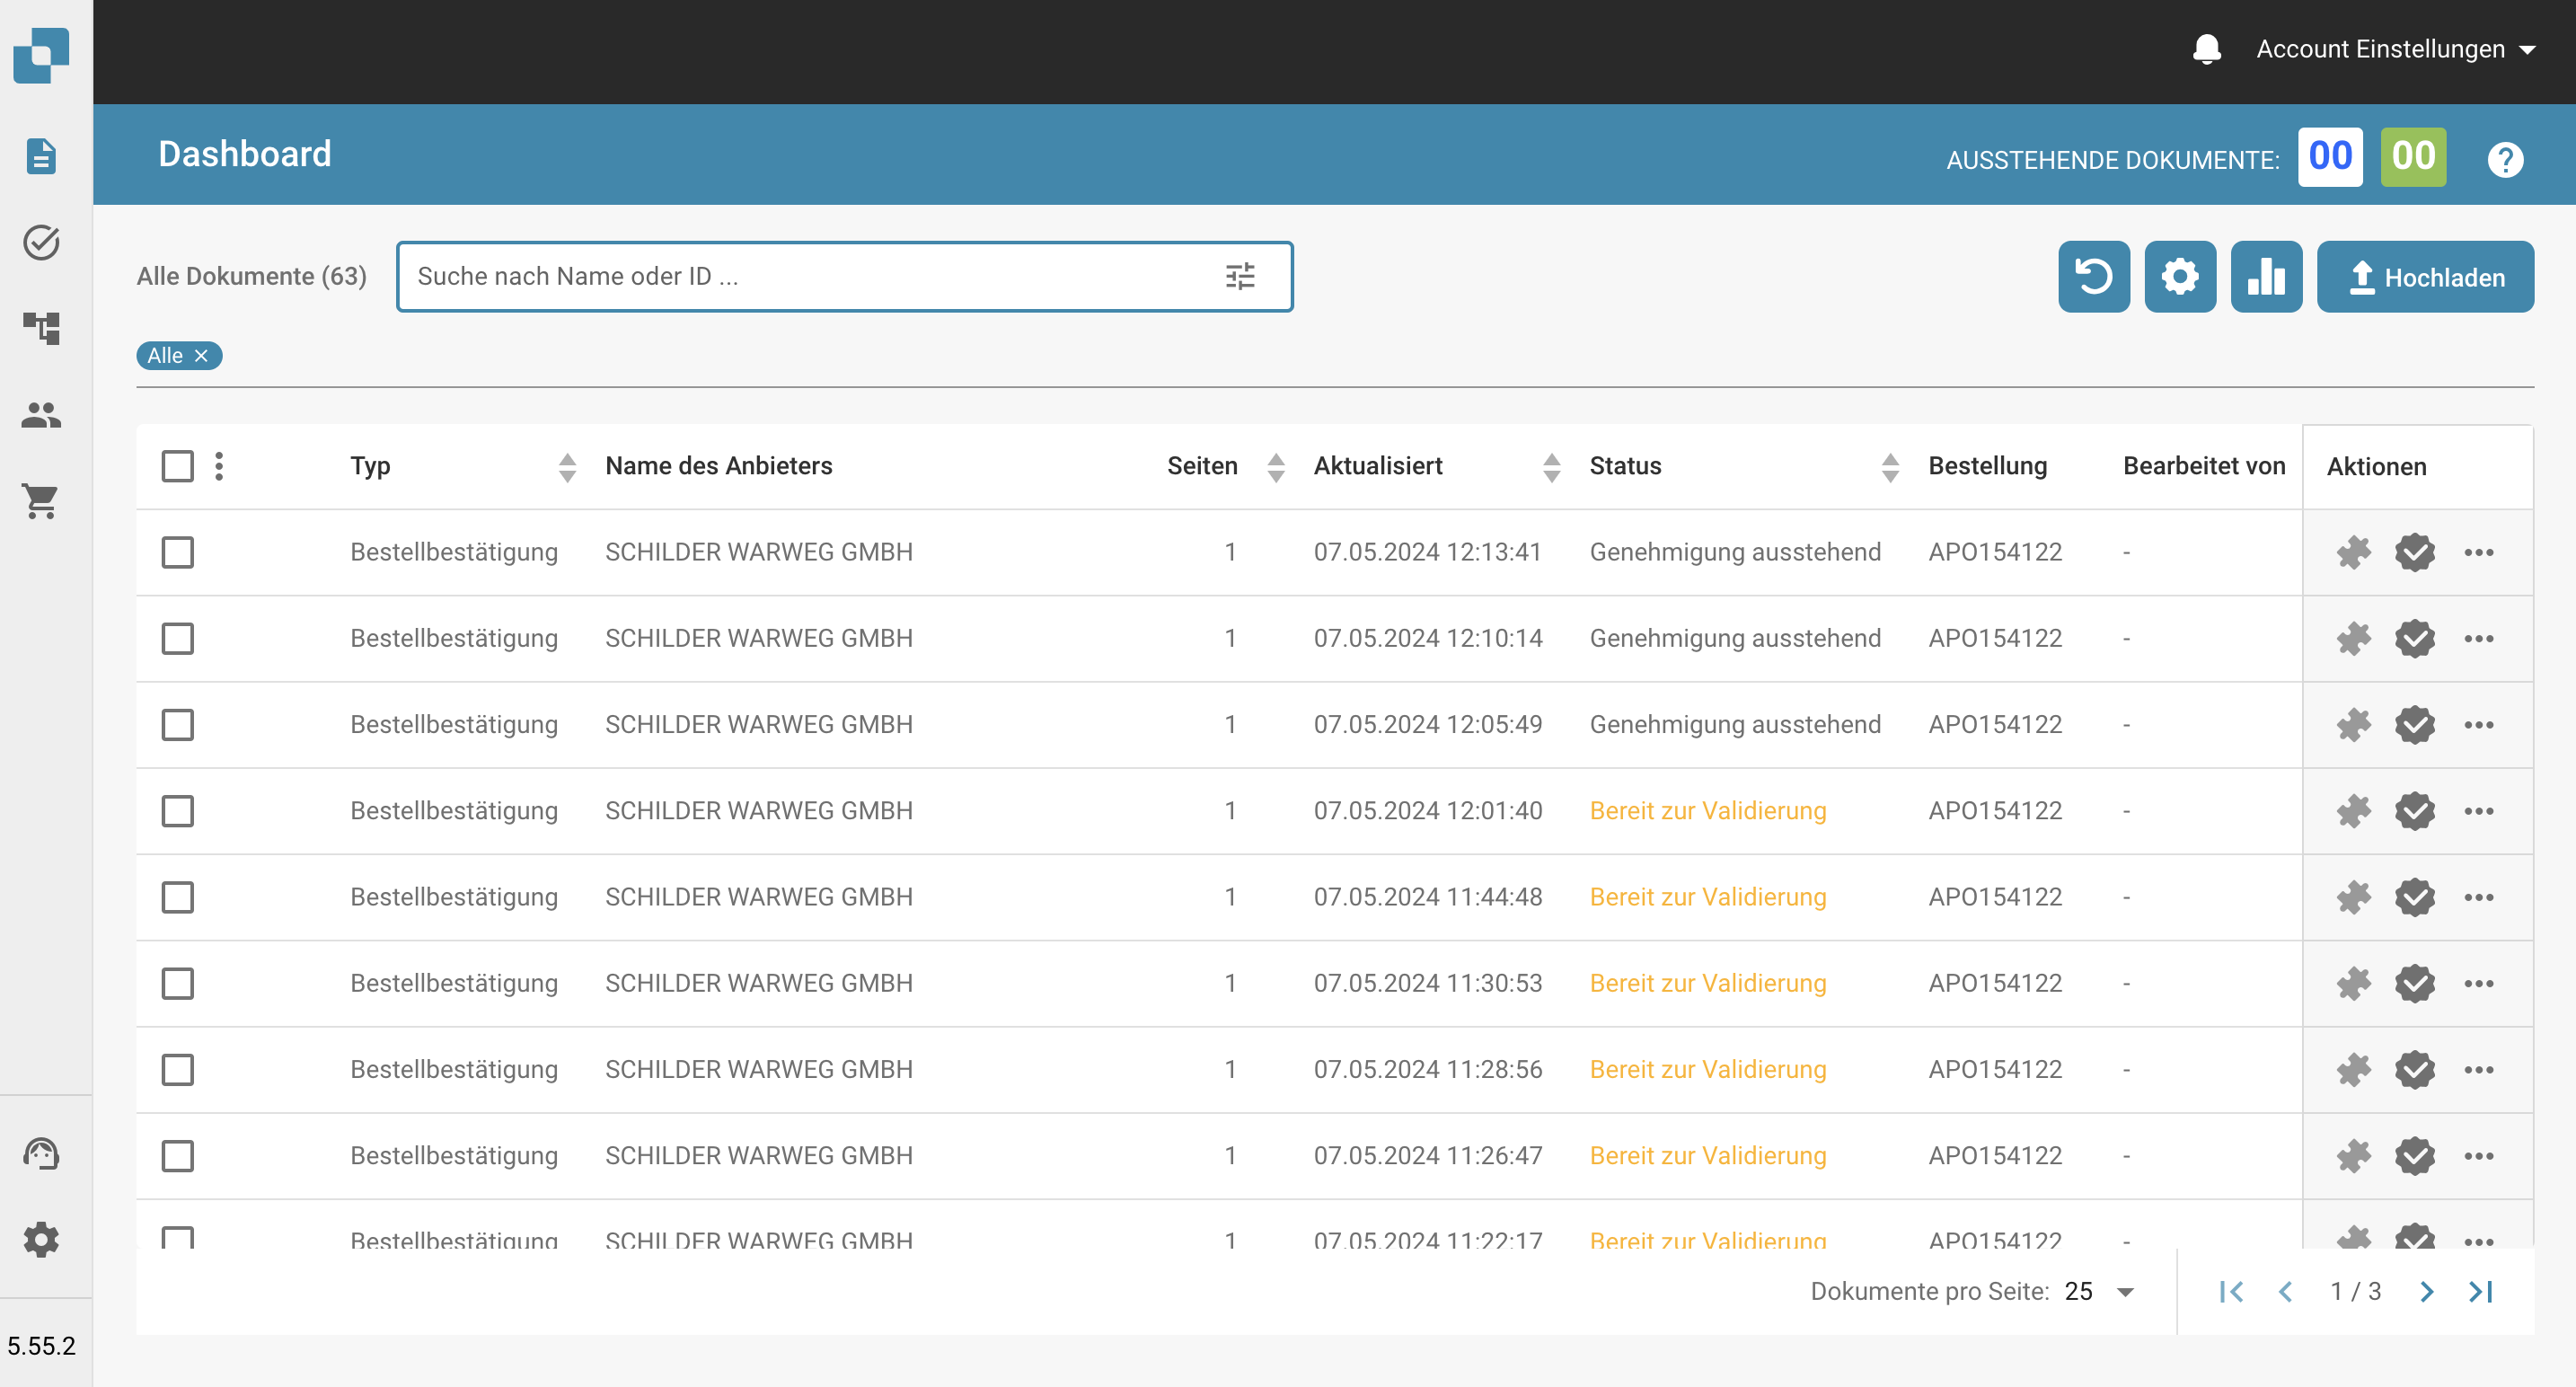Screen dimensions: 2576x1387
Task: Click the refresh icon above the document table
Action: pos(2094,277)
